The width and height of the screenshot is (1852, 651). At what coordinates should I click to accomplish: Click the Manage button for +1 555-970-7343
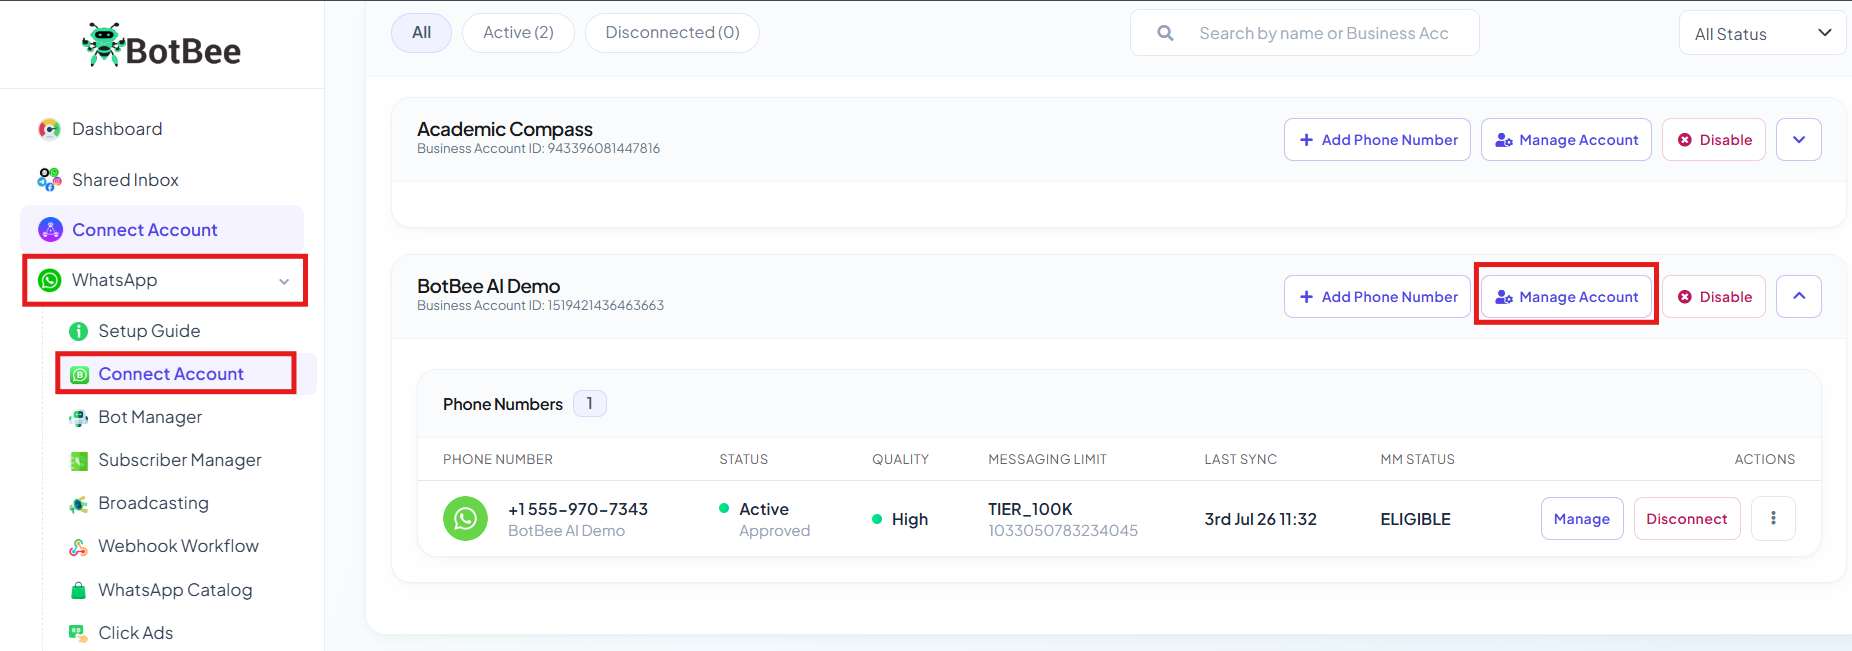(1582, 519)
